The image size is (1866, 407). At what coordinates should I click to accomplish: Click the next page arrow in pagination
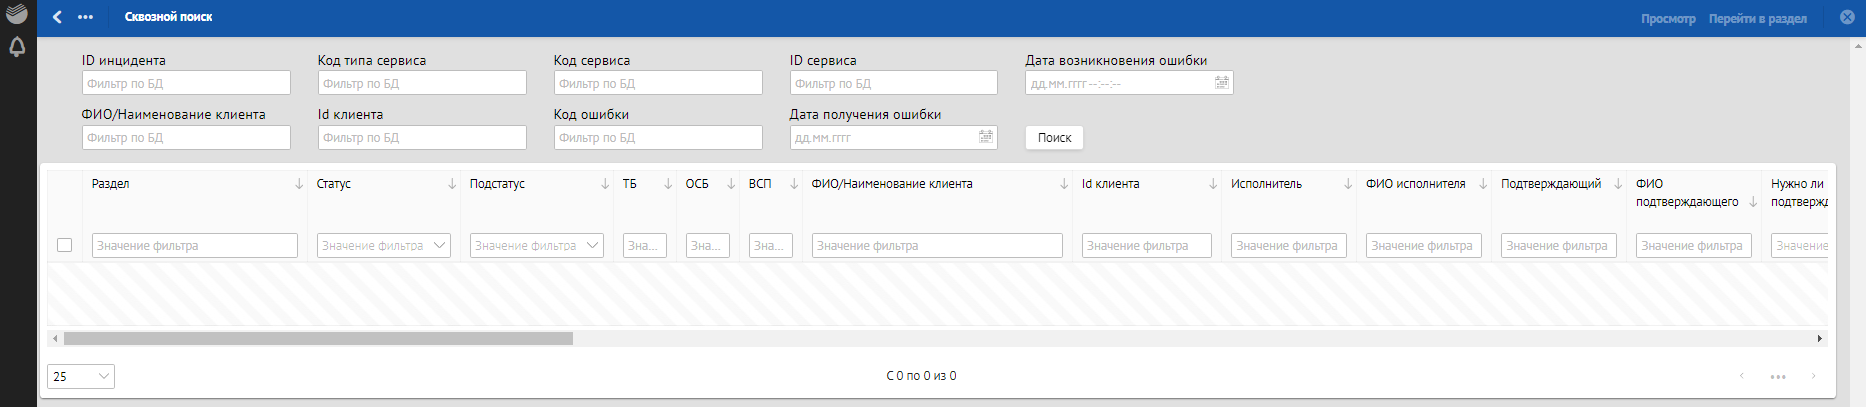1813,376
